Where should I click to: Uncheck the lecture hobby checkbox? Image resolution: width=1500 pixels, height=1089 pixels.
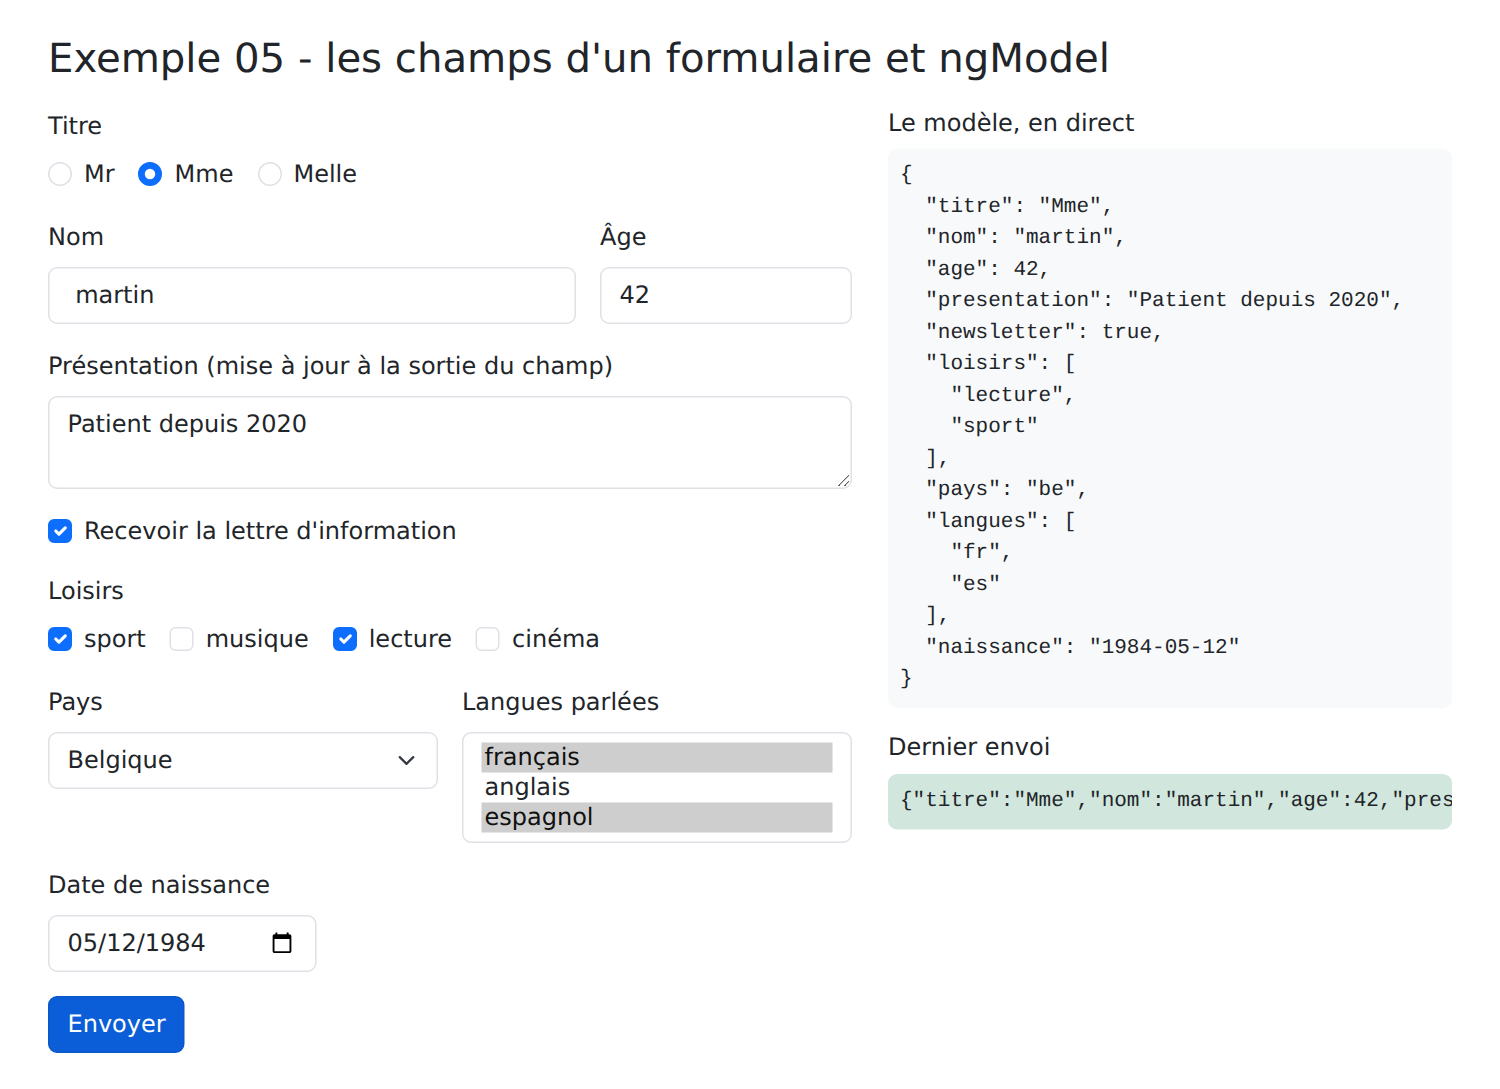[345, 639]
